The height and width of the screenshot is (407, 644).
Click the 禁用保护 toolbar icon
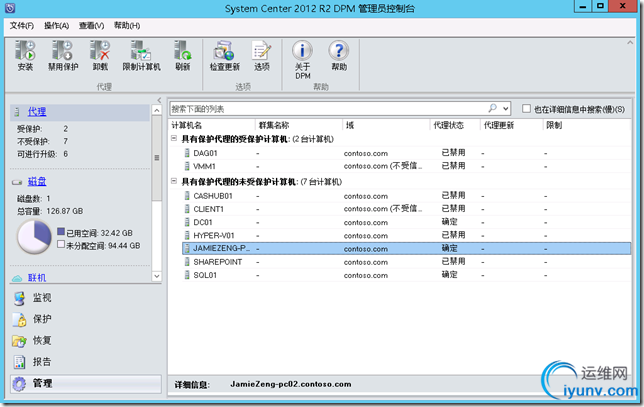point(62,51)
